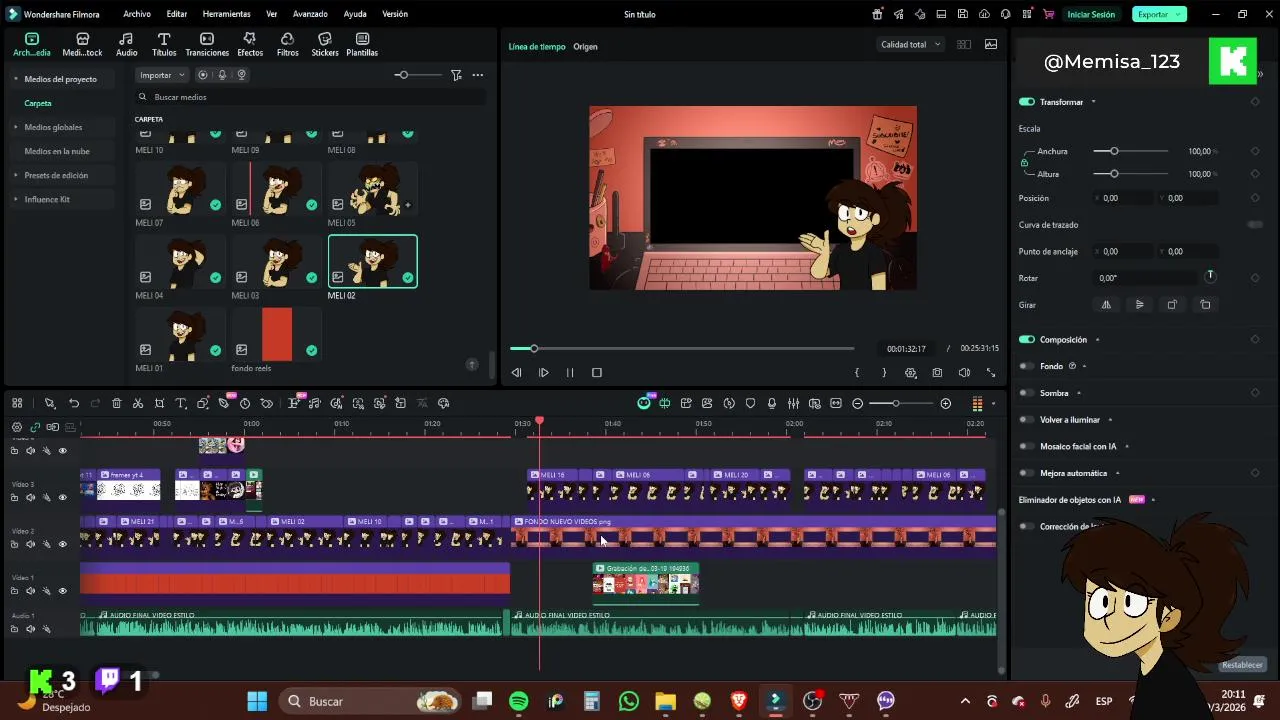This screenshot has height=720, width=1280.
Task: Select the crop tool in timeline toolbar
Action: pyautogui.click(x=159, y=403)
